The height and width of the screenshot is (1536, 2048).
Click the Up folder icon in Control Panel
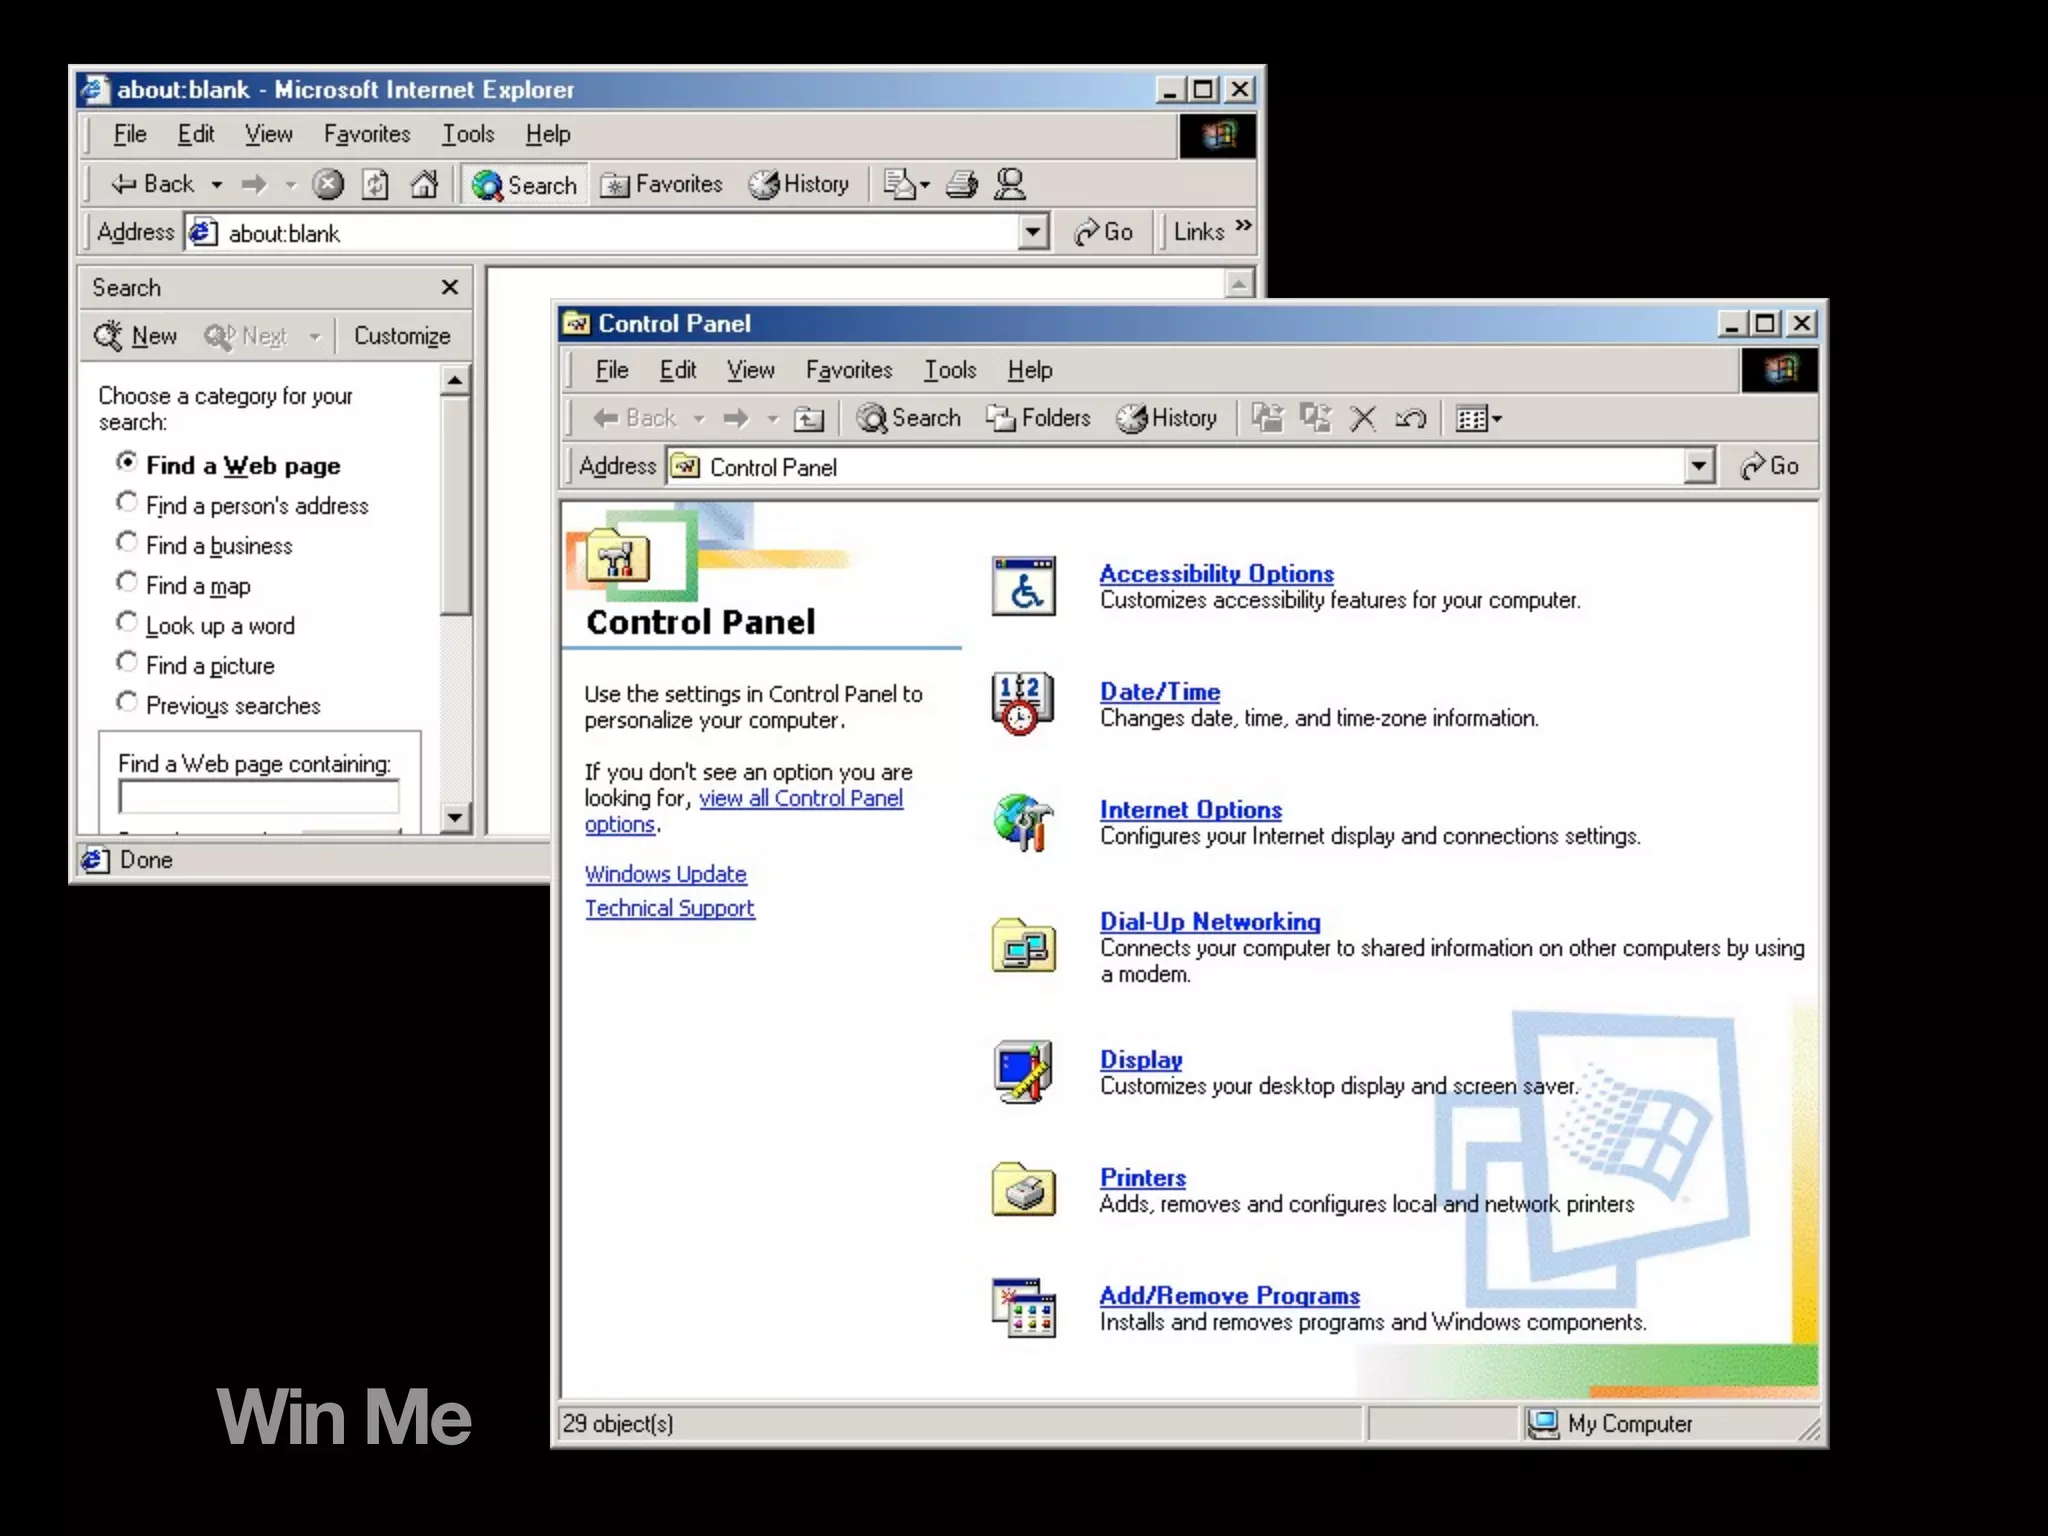tap(808, 418)
